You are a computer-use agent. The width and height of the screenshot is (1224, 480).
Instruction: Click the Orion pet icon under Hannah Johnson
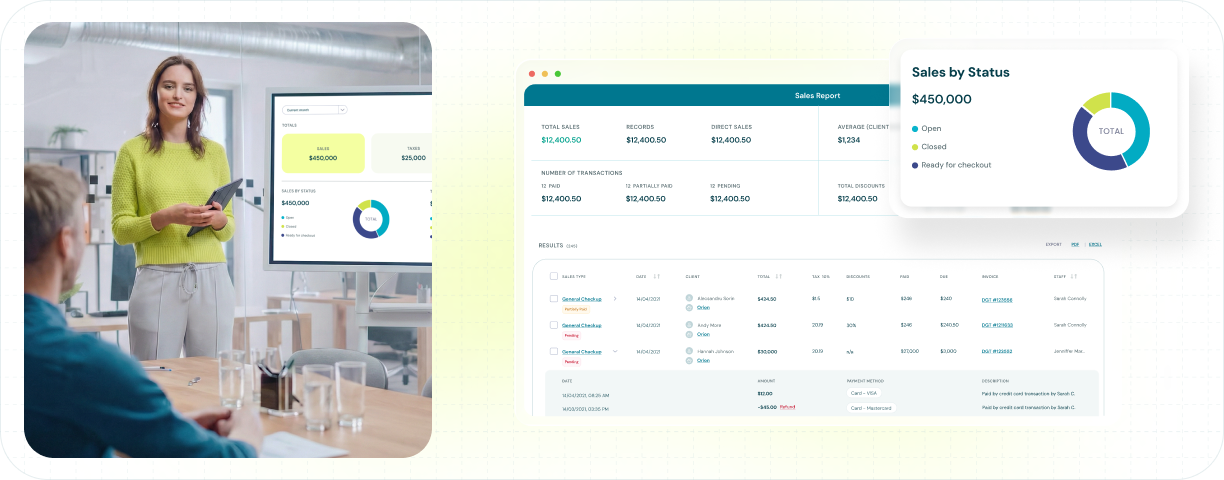(x=689, y=360)
